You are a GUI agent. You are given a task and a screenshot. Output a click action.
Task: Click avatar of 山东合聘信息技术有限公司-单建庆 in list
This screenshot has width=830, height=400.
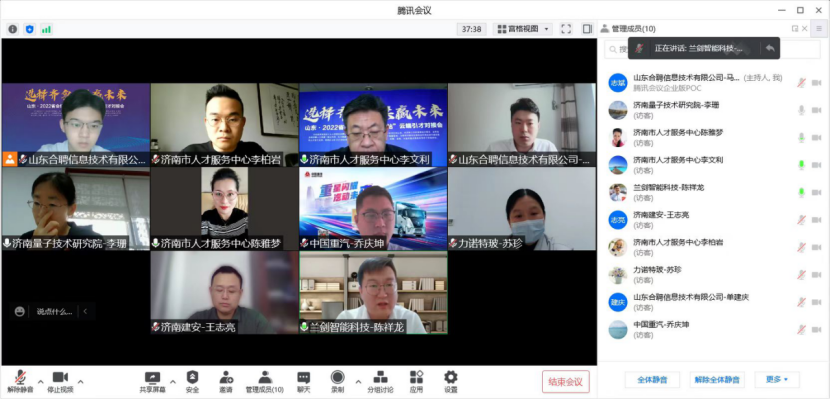(618, 302)
